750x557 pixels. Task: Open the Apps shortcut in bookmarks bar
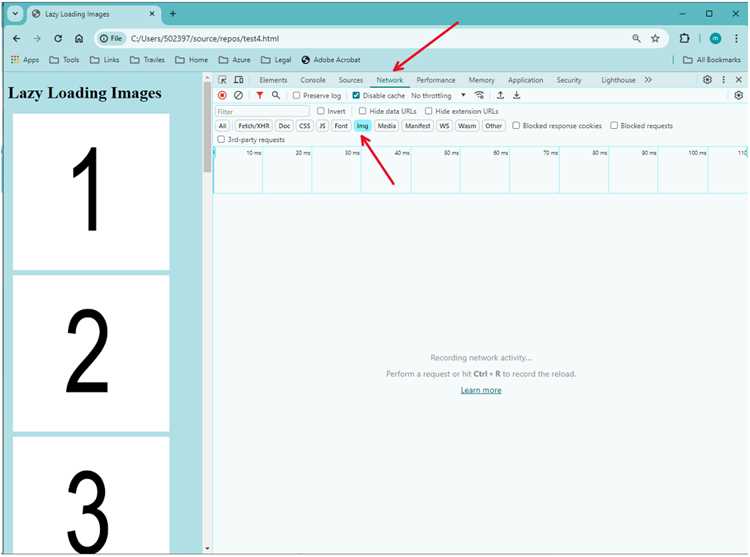[x=25, y=60]
